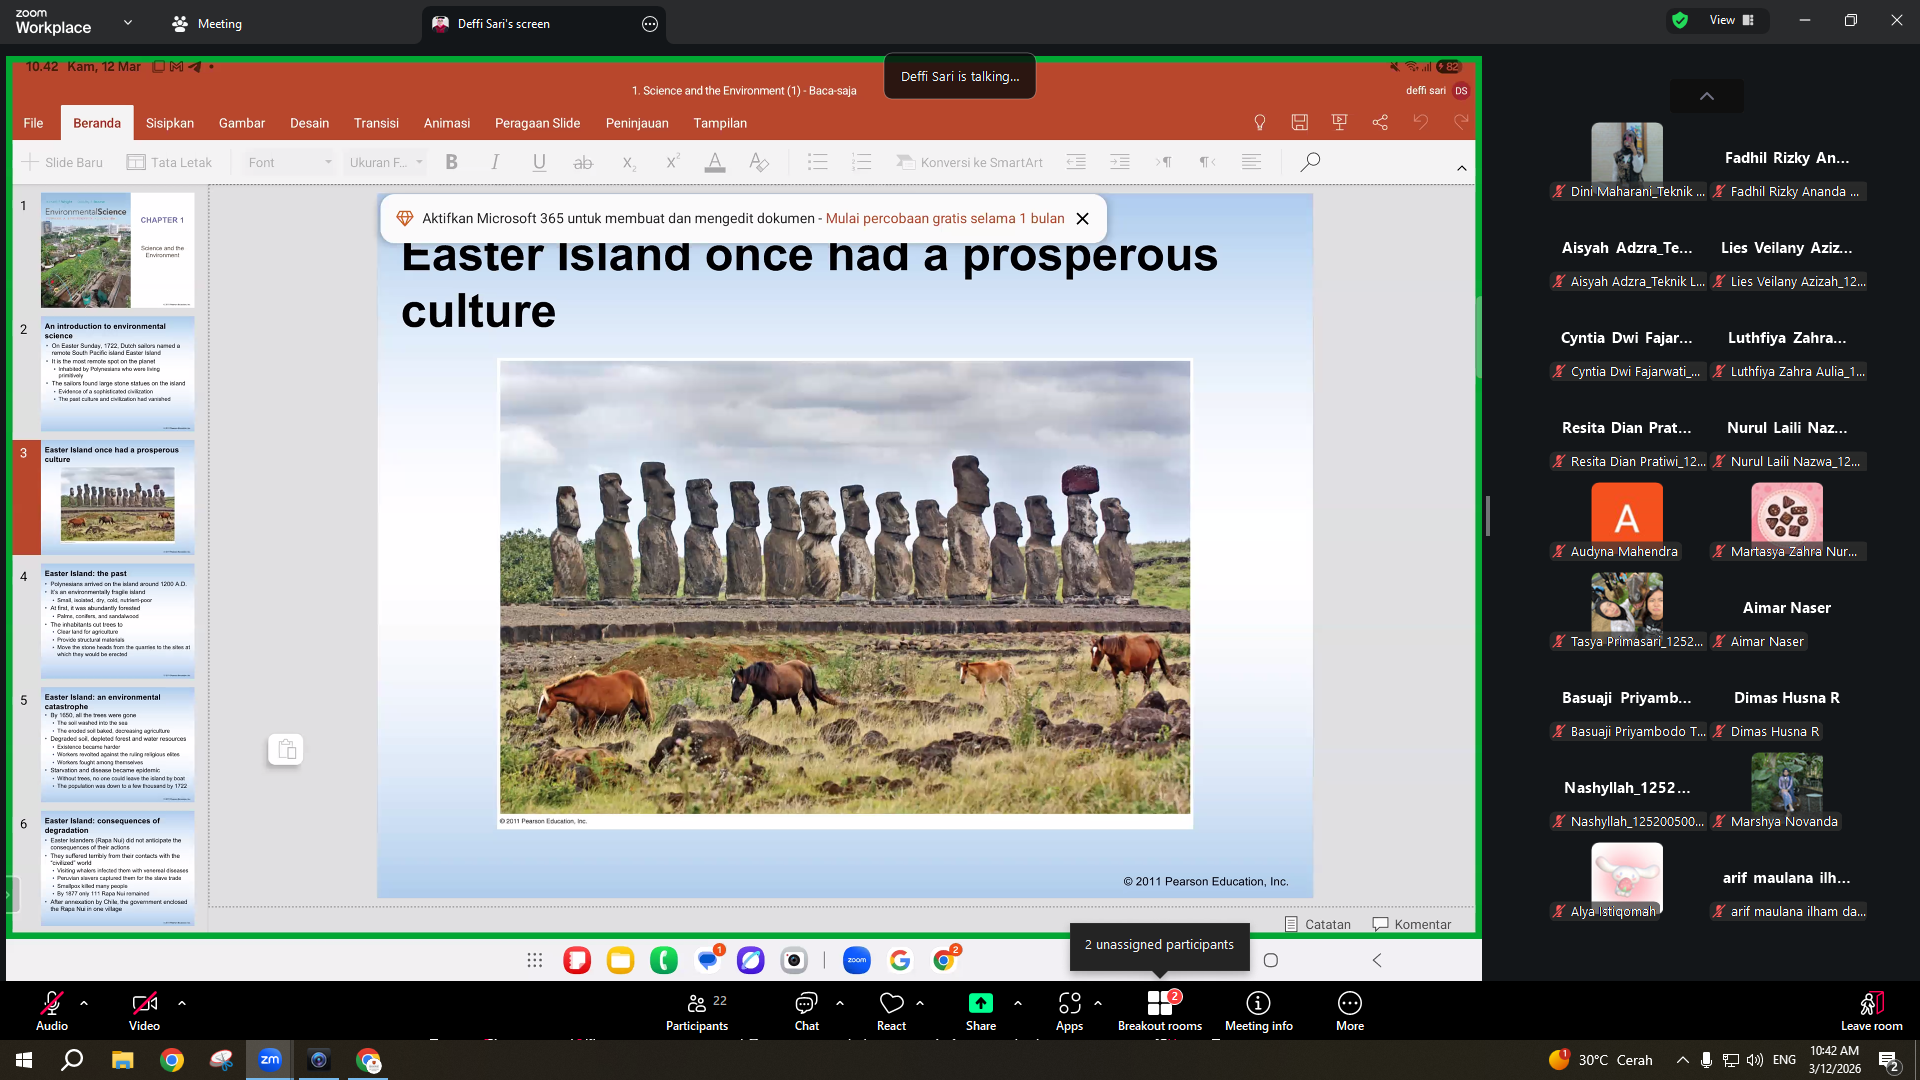Image resolution: width=1920 pixels, height=1080 pixels.
Task: Toggle underline formatting in the ribbon
Action: coord(539,162)
